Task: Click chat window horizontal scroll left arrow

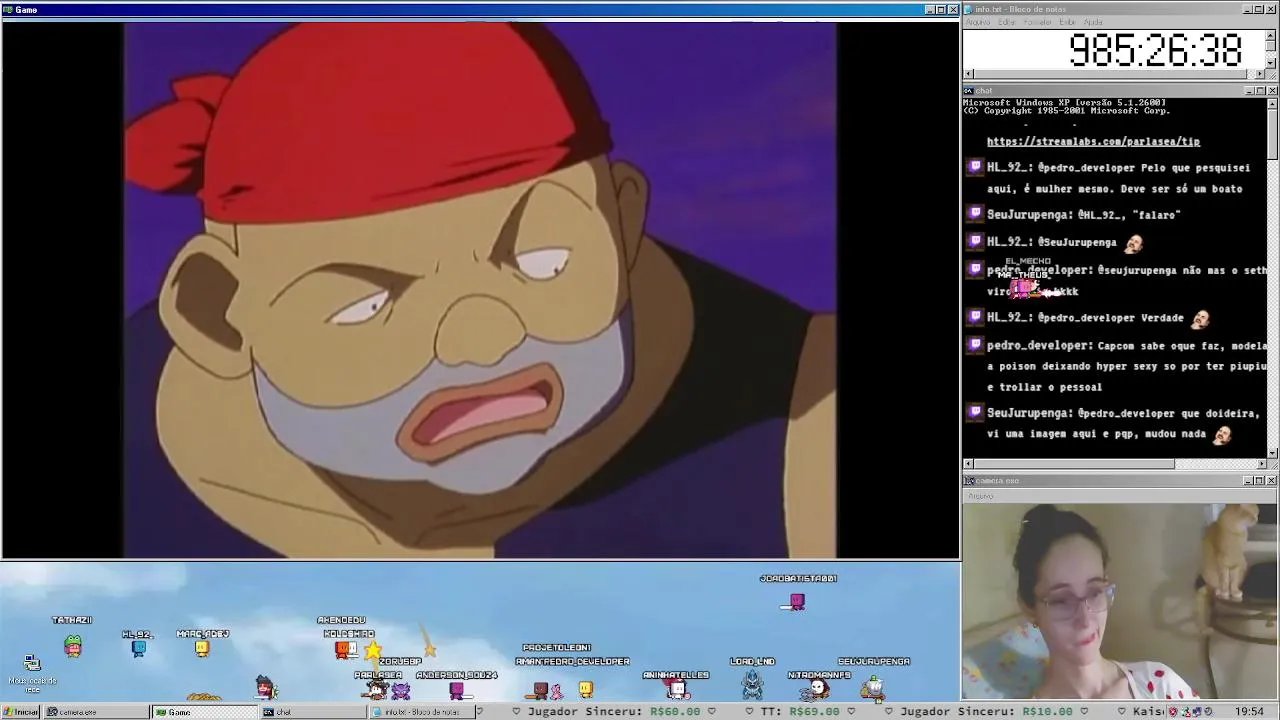Action: 968,464
